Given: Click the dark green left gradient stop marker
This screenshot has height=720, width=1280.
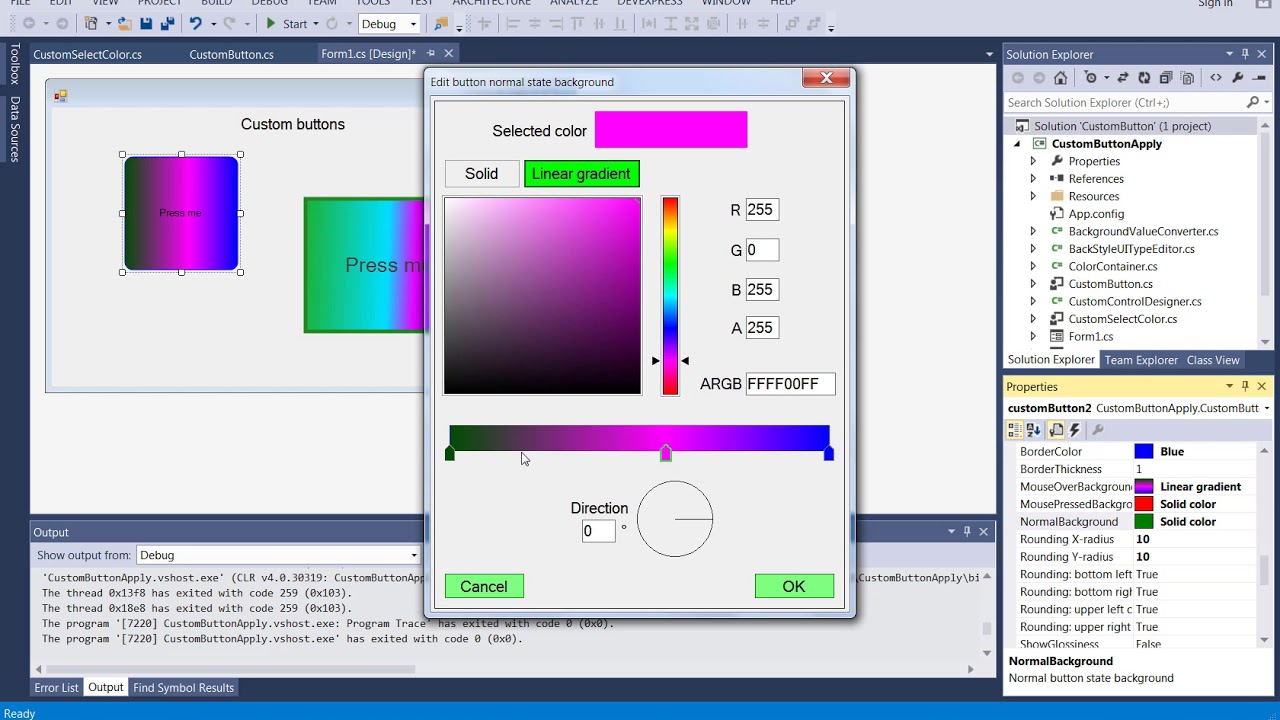Looking at the screenshot, I should 450,454.
